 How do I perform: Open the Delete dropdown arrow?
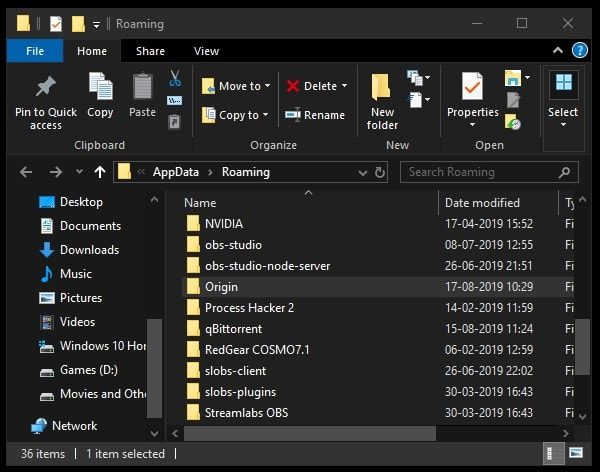point(344,86)
